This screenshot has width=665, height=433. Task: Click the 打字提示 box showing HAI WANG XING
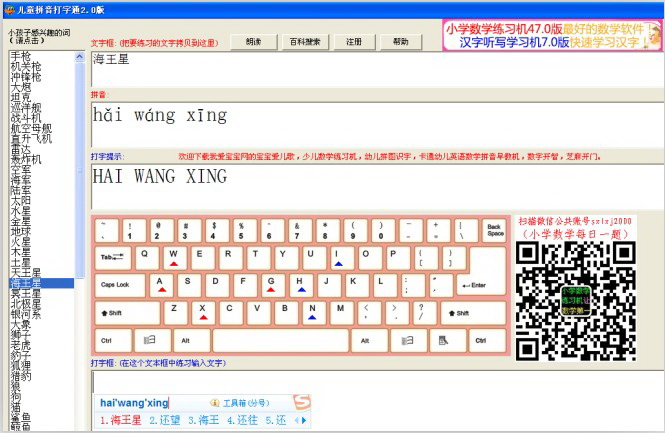click(377, 186)
